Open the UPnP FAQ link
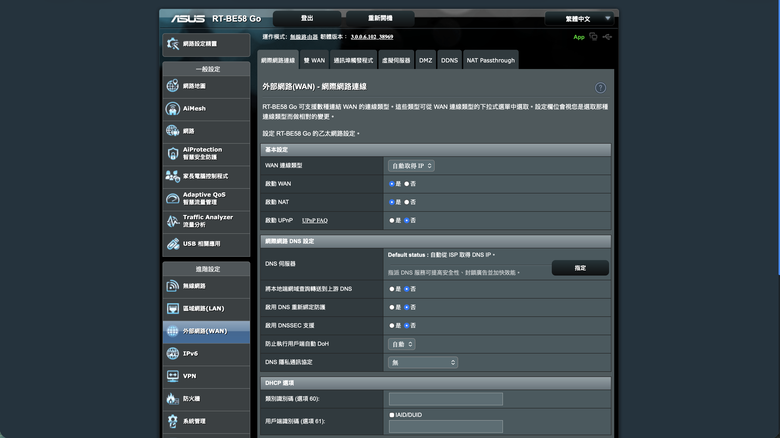 tap(315, 220)
